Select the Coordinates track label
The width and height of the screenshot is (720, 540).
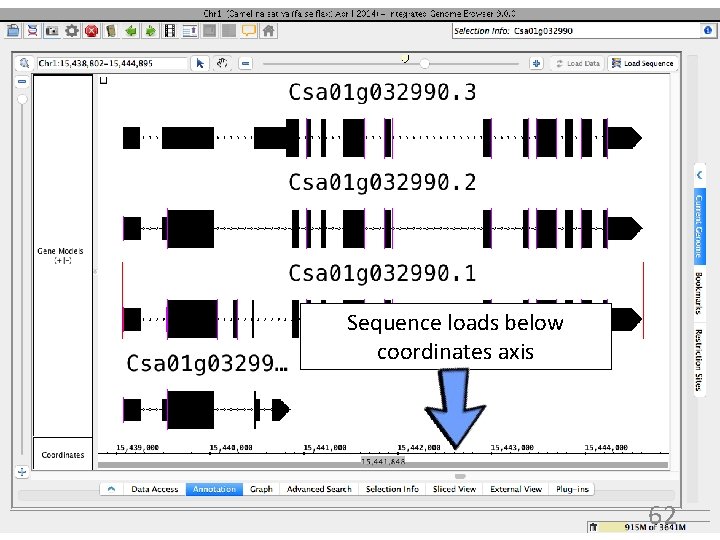pyautogui.click(x=63, y=455)
